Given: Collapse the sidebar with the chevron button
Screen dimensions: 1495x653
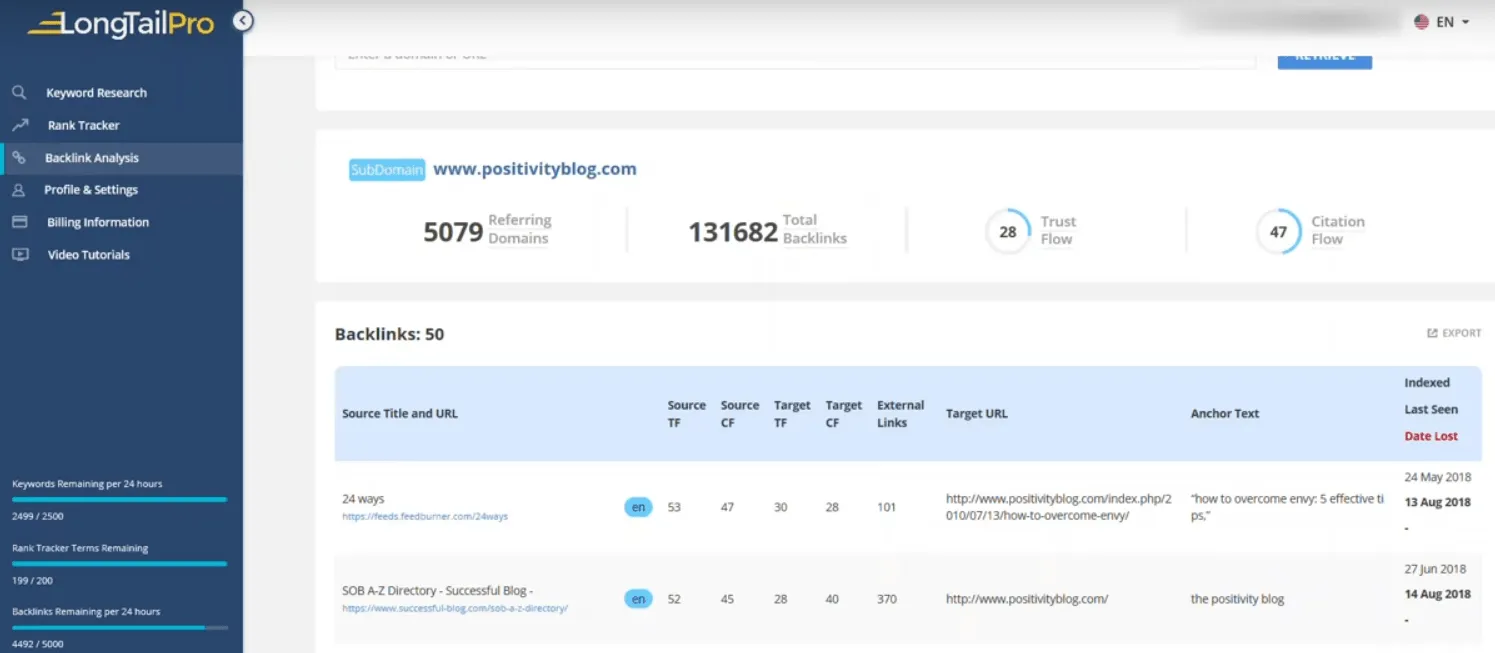Looking at the screenshot, I should [243, 21].
